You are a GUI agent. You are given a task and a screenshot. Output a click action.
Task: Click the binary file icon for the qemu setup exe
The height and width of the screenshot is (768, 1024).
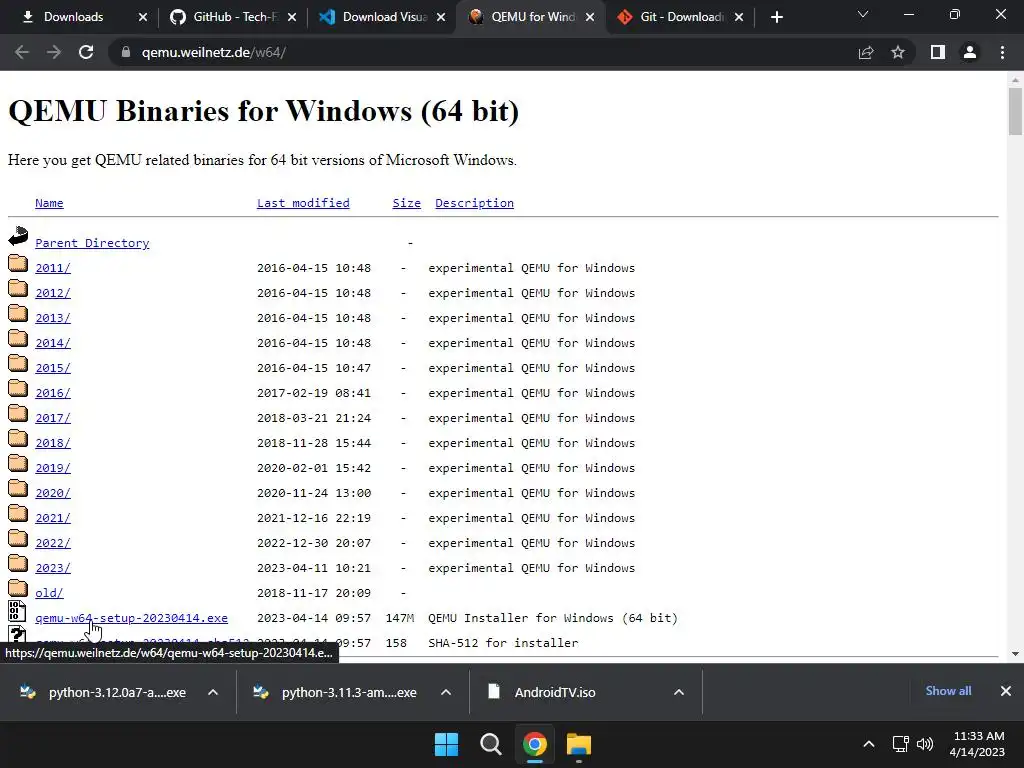[x=17, y=611]
